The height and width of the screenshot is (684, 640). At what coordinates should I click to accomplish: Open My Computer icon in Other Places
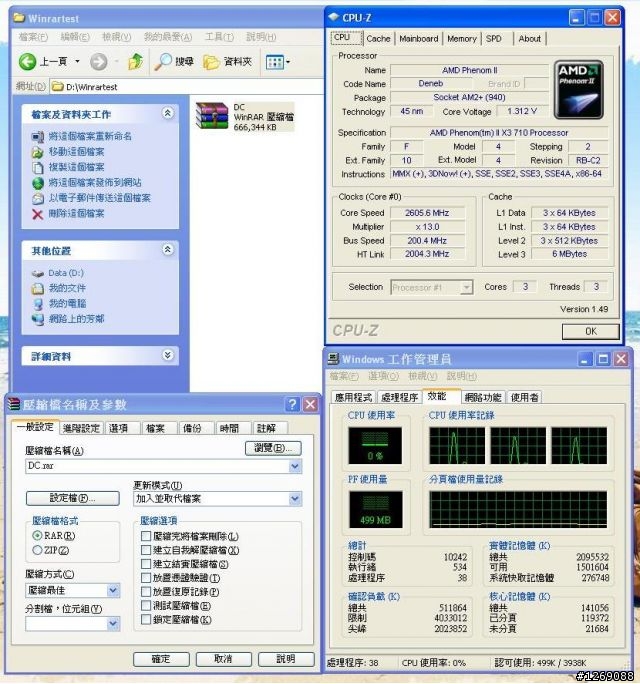pos(38,304)
